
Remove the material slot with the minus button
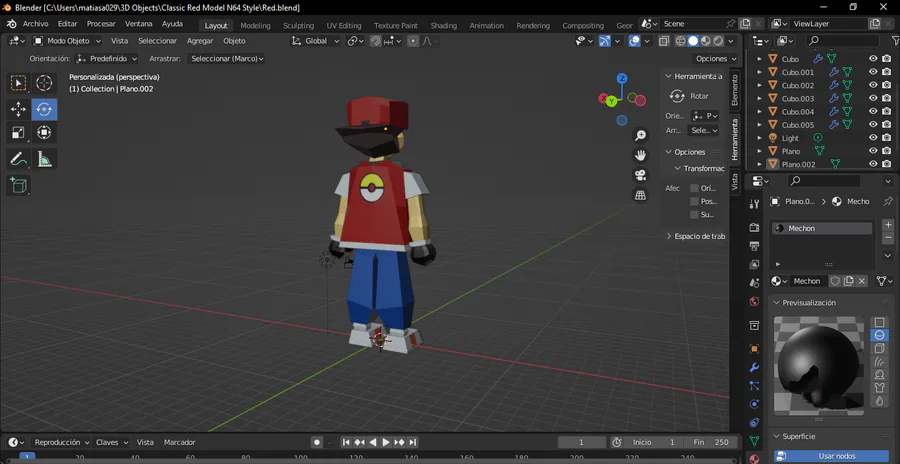pyautogui.click(x=888, y=238)
